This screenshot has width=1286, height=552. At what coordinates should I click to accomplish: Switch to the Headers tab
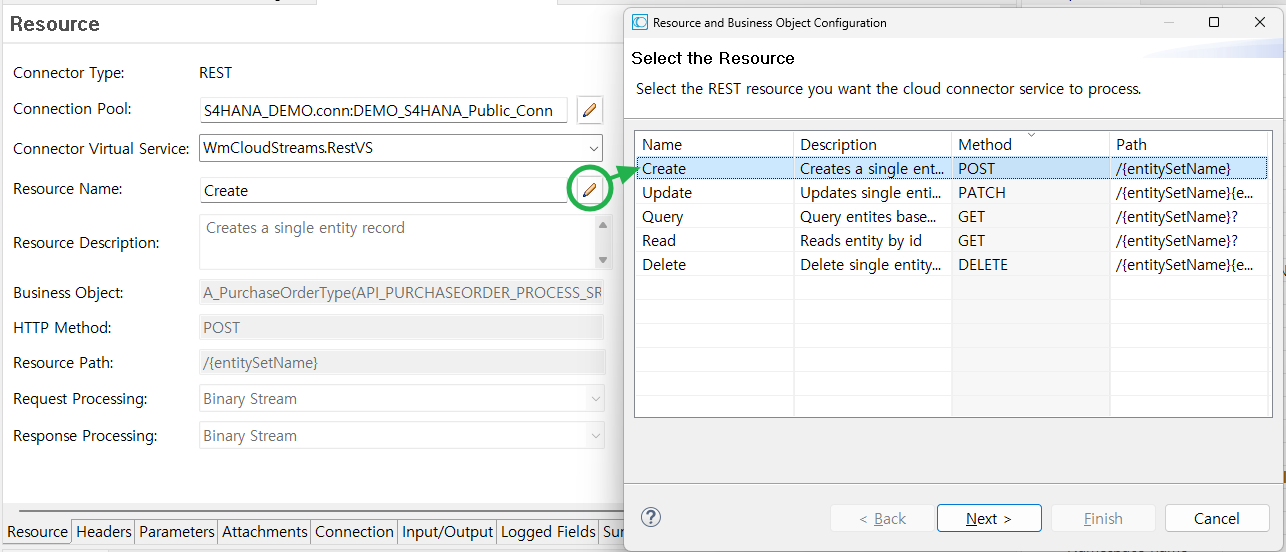tap(103, 532)
